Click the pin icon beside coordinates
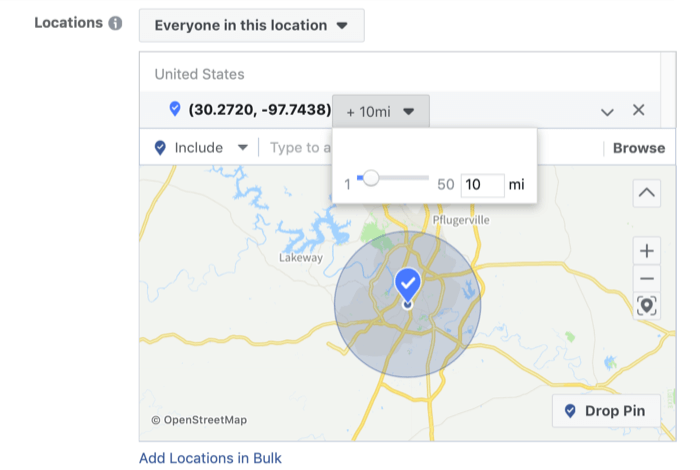 click(175, 108)
